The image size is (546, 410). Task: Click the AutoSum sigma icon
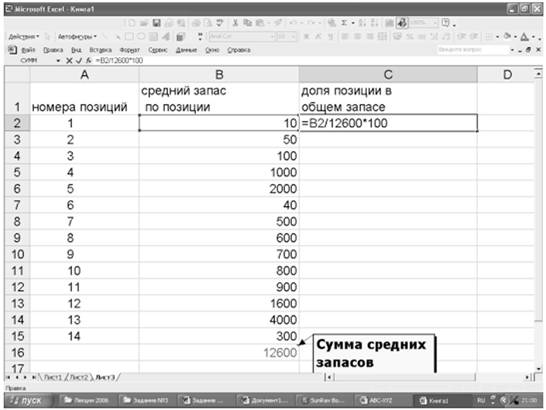coord(344,23)
